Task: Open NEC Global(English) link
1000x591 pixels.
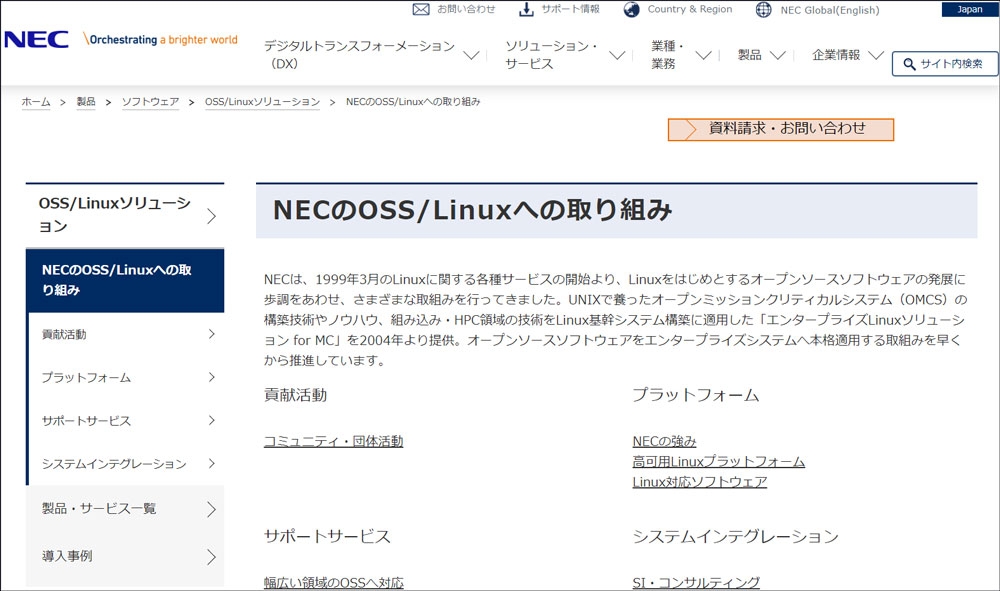Action: point(830,10)
